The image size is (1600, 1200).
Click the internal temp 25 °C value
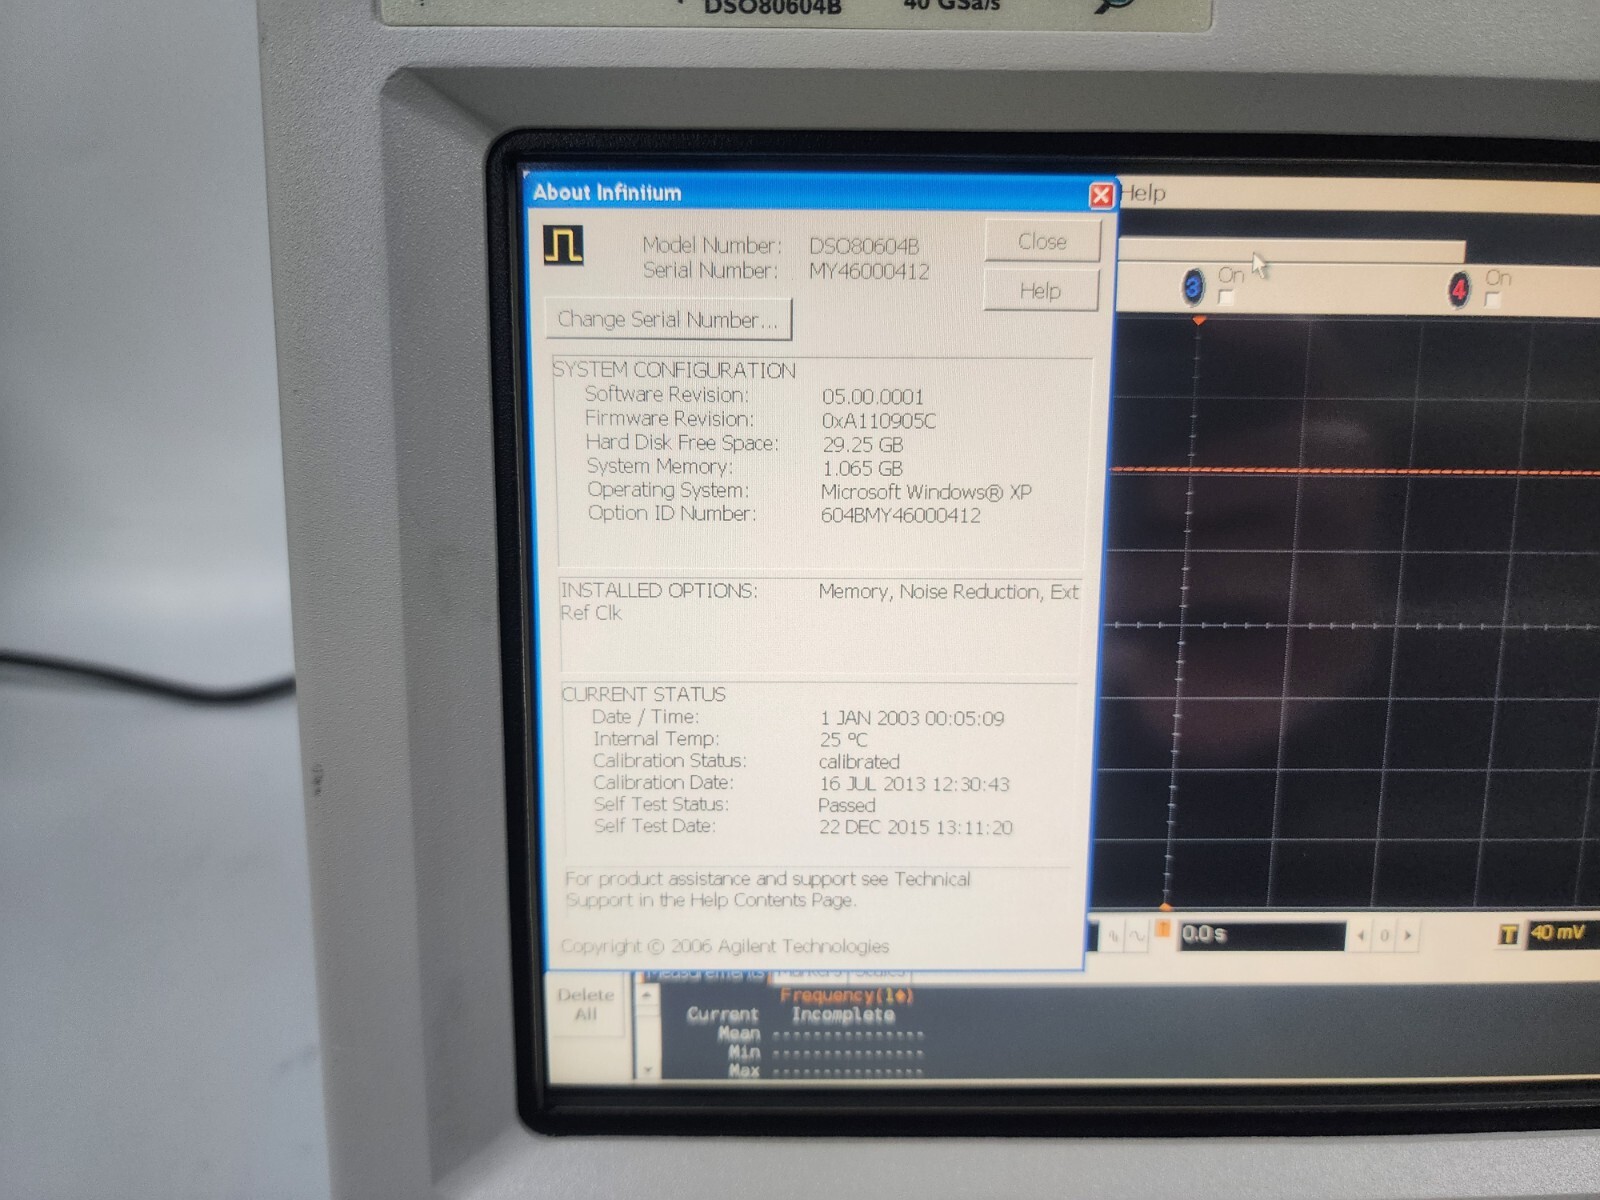[843, 740]
